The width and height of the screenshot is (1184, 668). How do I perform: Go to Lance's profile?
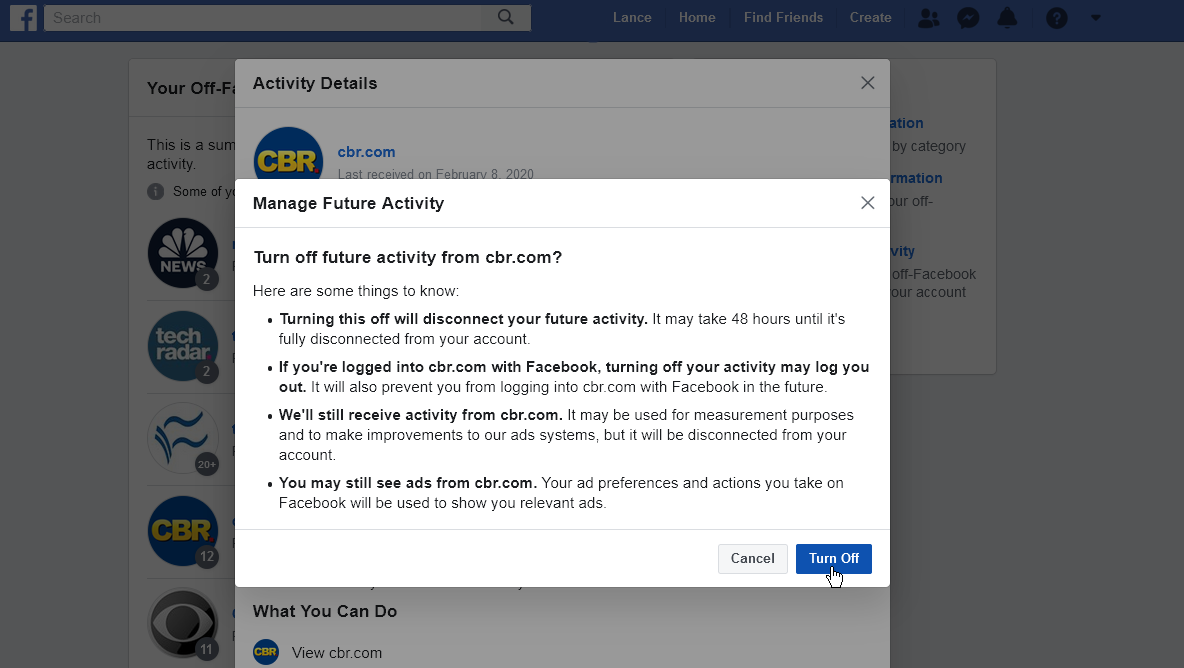coord(632,17)
